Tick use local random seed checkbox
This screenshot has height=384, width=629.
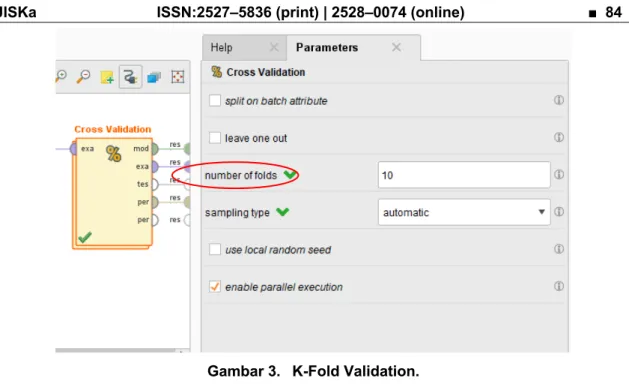tap(215, 249)
